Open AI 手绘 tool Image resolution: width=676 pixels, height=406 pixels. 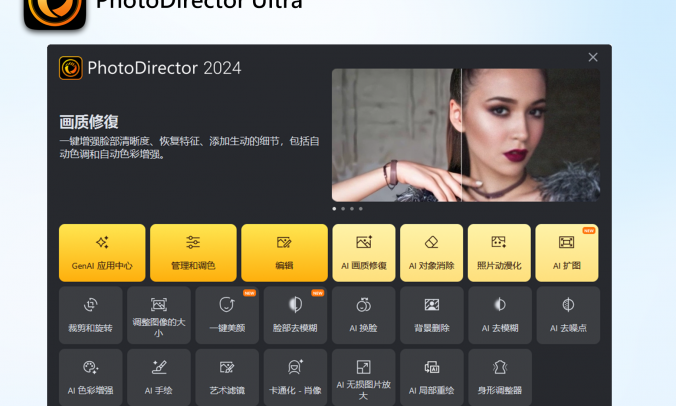click(x=159, y=378)
